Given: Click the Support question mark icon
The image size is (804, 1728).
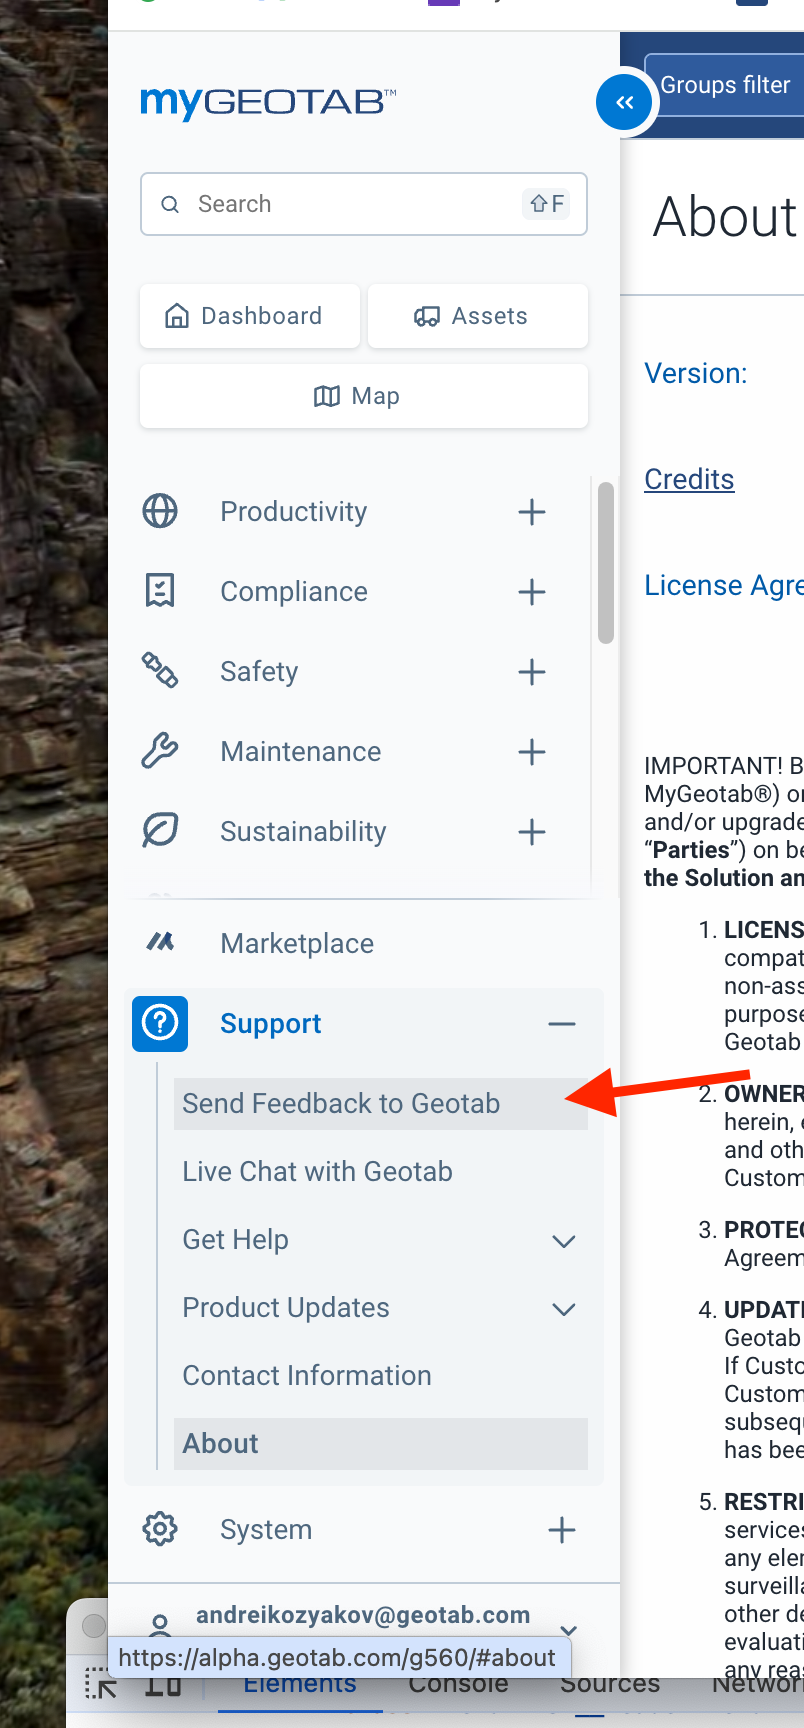Looking at the screenshot, I should tap(159, 1023).
